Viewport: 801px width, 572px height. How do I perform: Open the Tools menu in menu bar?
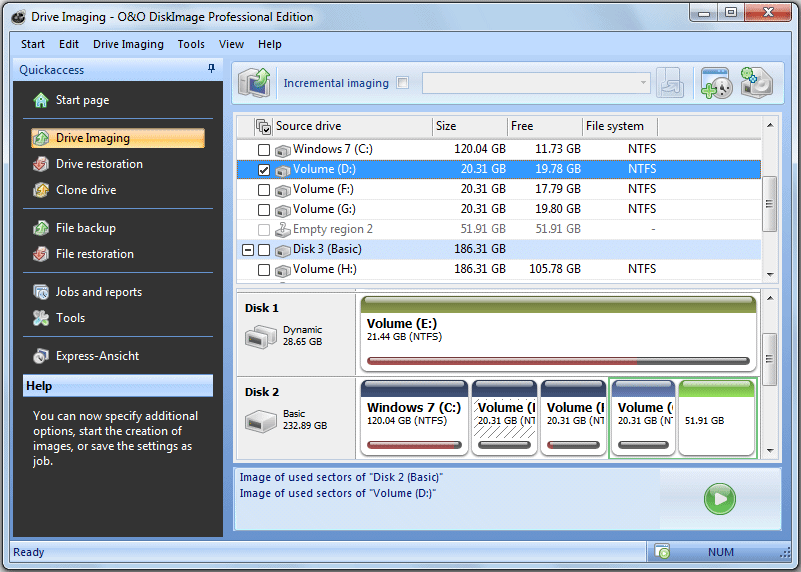[191, 44]
